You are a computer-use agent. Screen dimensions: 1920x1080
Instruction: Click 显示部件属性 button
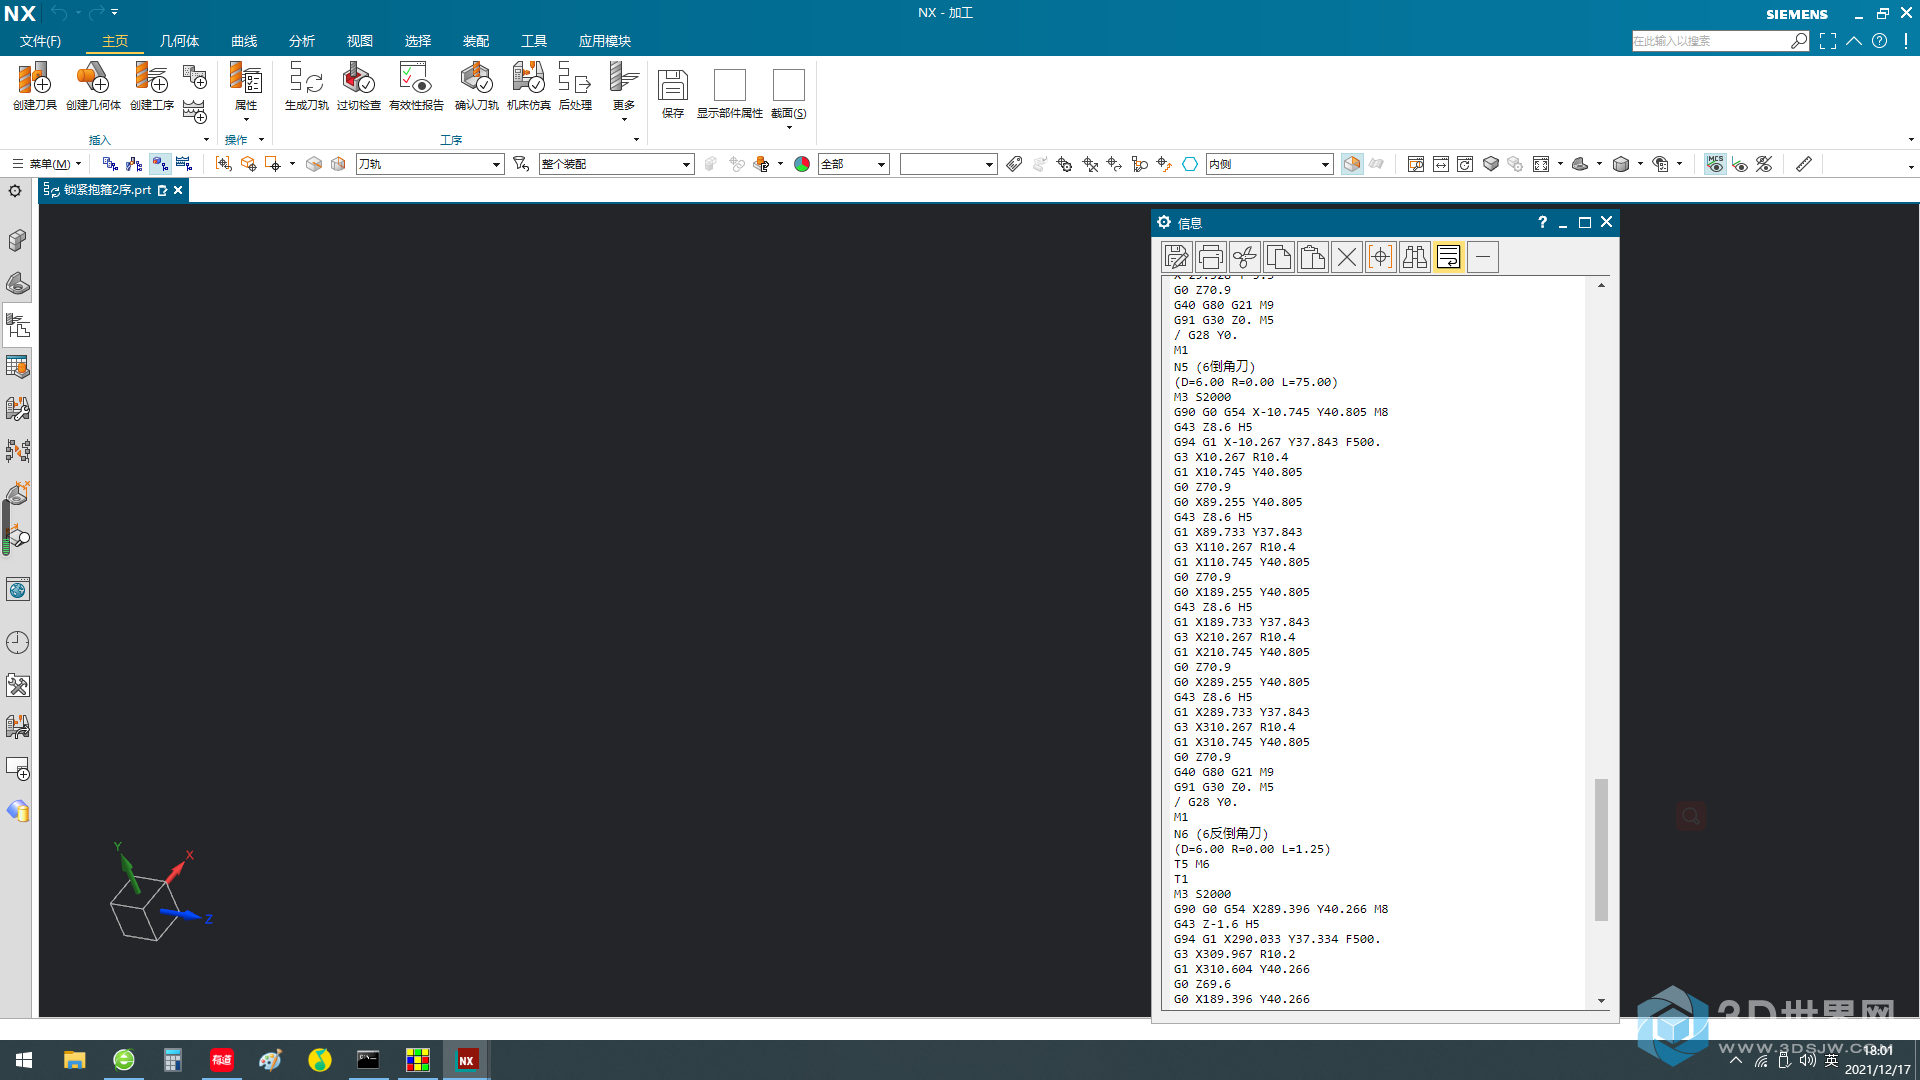[x=730, y=93]
